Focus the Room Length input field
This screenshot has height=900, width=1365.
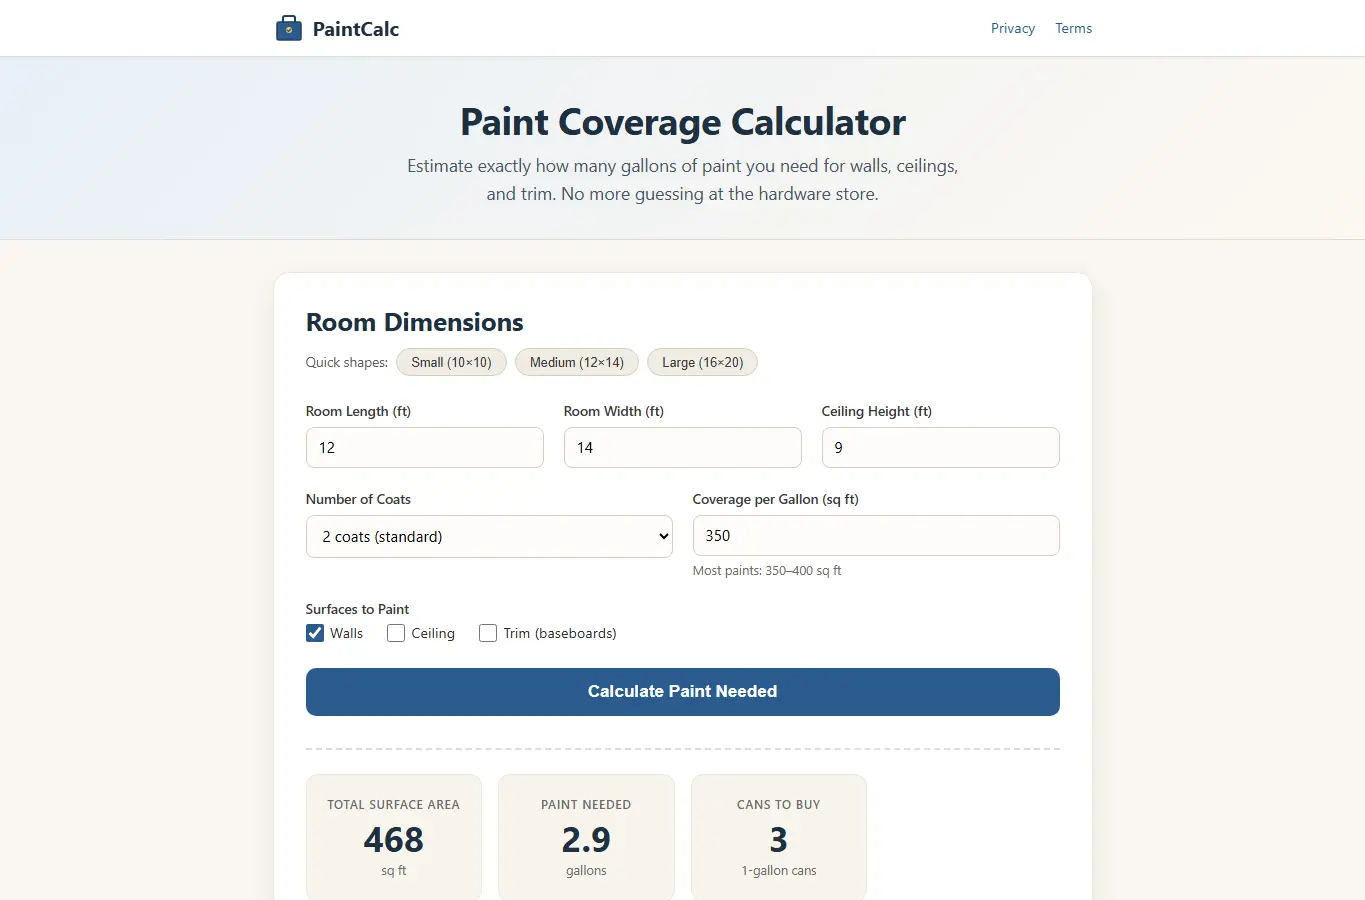click(425, 447)
